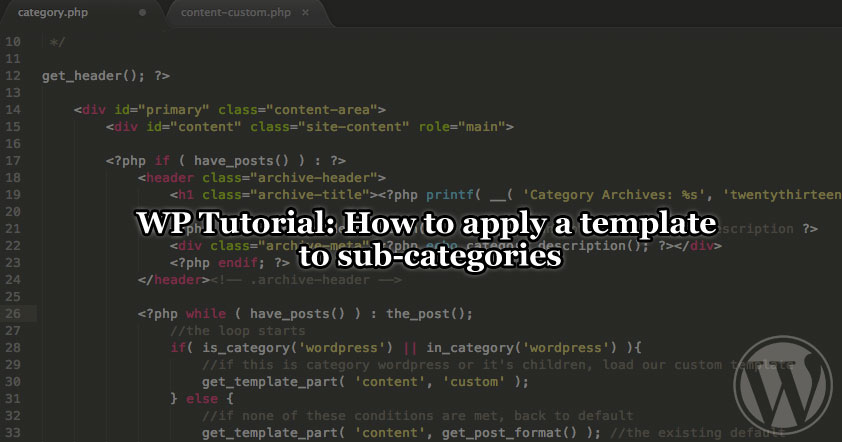Click in_category('wordpress') on line 28
Image resolution: width=842 pixels, height=442 pixels.
point(521,347)
